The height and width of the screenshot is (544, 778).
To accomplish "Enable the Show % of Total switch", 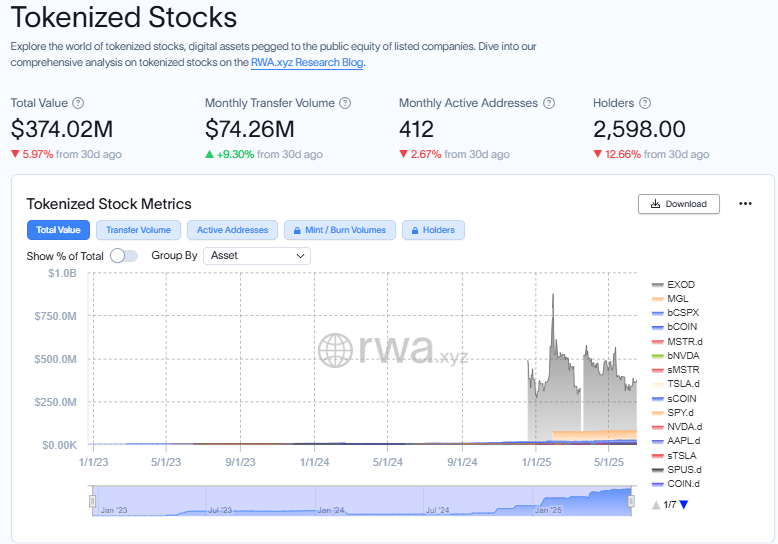I will (124, 256).
